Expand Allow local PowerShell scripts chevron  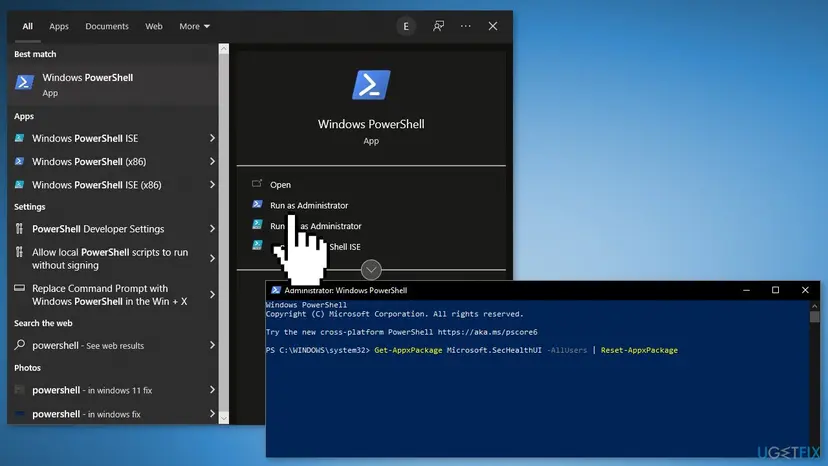tap(212, 258)
